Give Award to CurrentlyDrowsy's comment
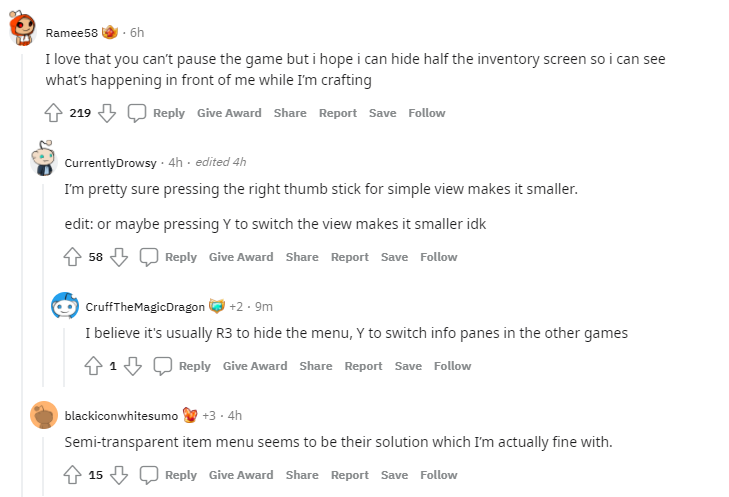 [x=241, y=257]
